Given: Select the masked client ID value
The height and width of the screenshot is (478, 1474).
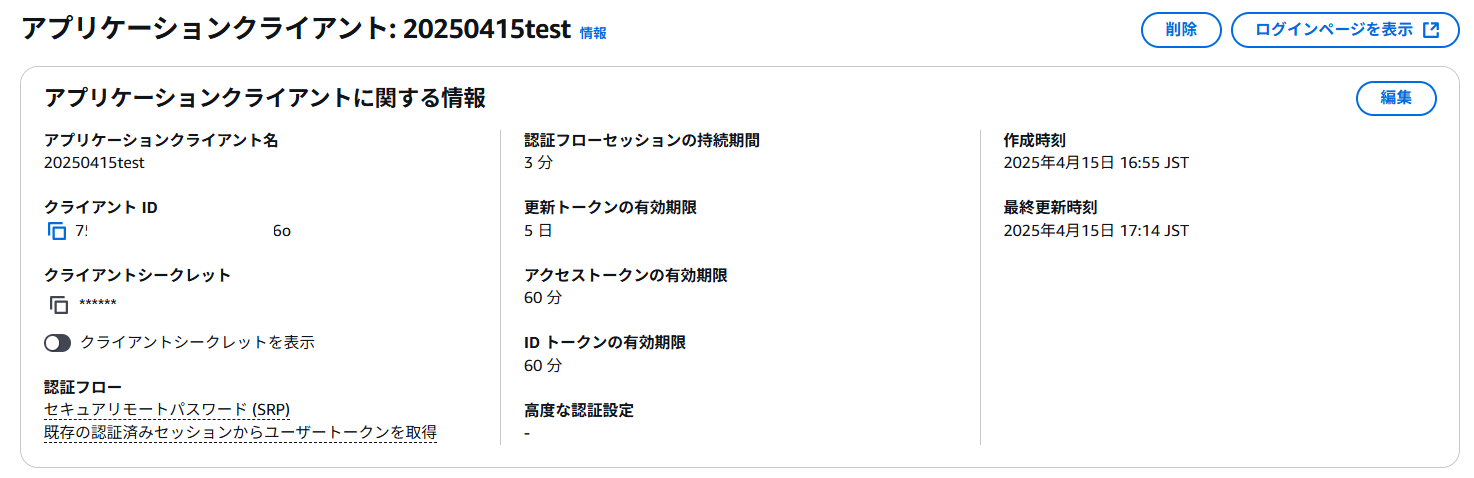Looking at the screenshot, I should point(183,231).
